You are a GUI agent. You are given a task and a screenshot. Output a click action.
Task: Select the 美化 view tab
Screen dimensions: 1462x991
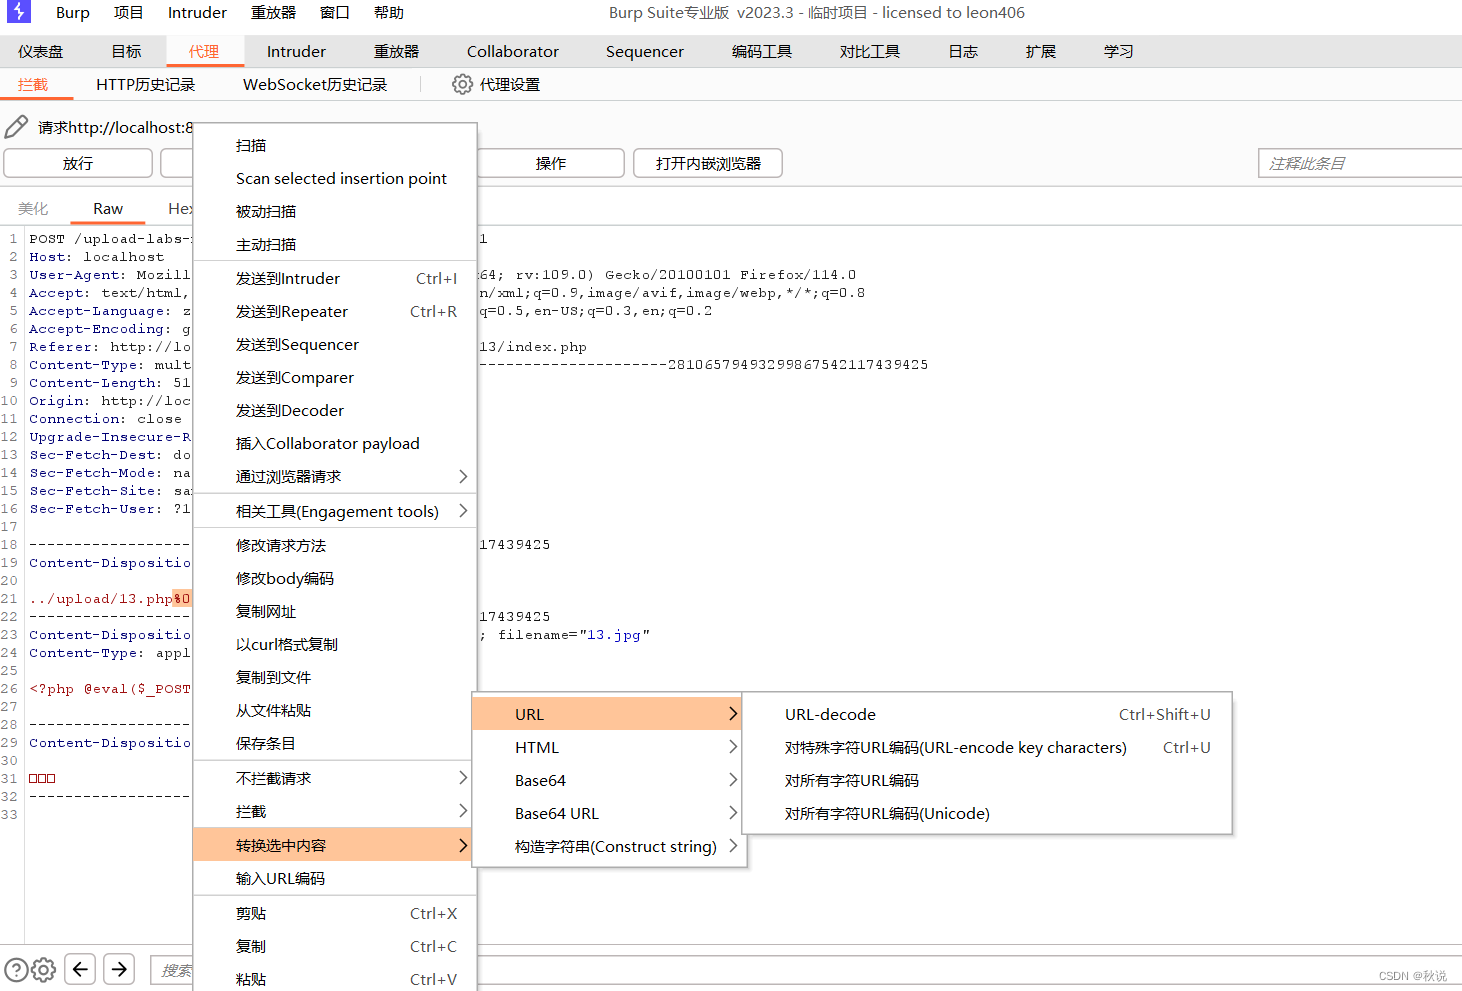pos(33,208)
